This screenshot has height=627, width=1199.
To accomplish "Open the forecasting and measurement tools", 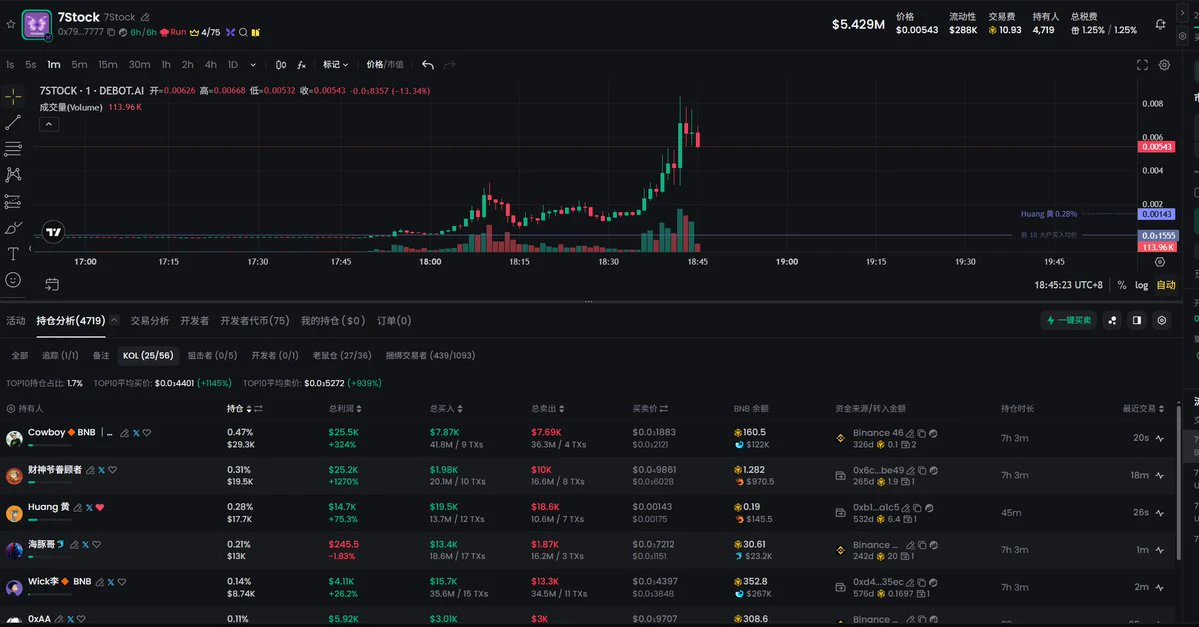I will click(x=13, y=201).
